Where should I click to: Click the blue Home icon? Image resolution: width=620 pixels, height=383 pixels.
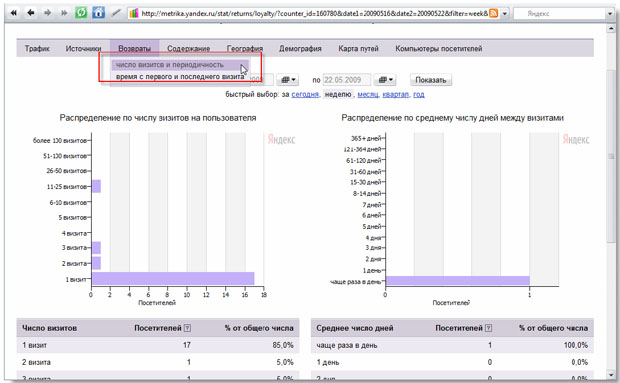point(98,13)
